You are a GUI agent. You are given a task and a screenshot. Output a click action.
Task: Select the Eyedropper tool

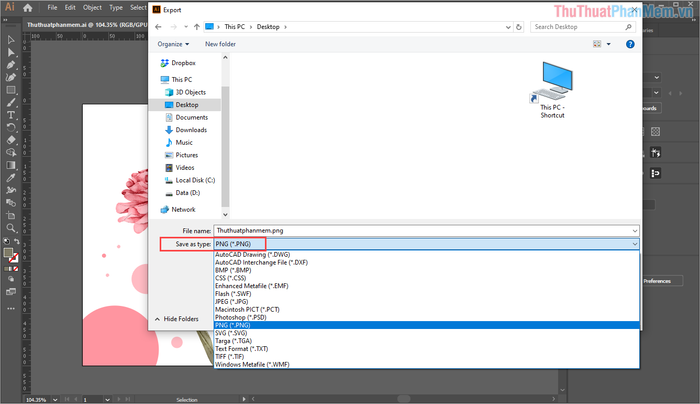11,178
